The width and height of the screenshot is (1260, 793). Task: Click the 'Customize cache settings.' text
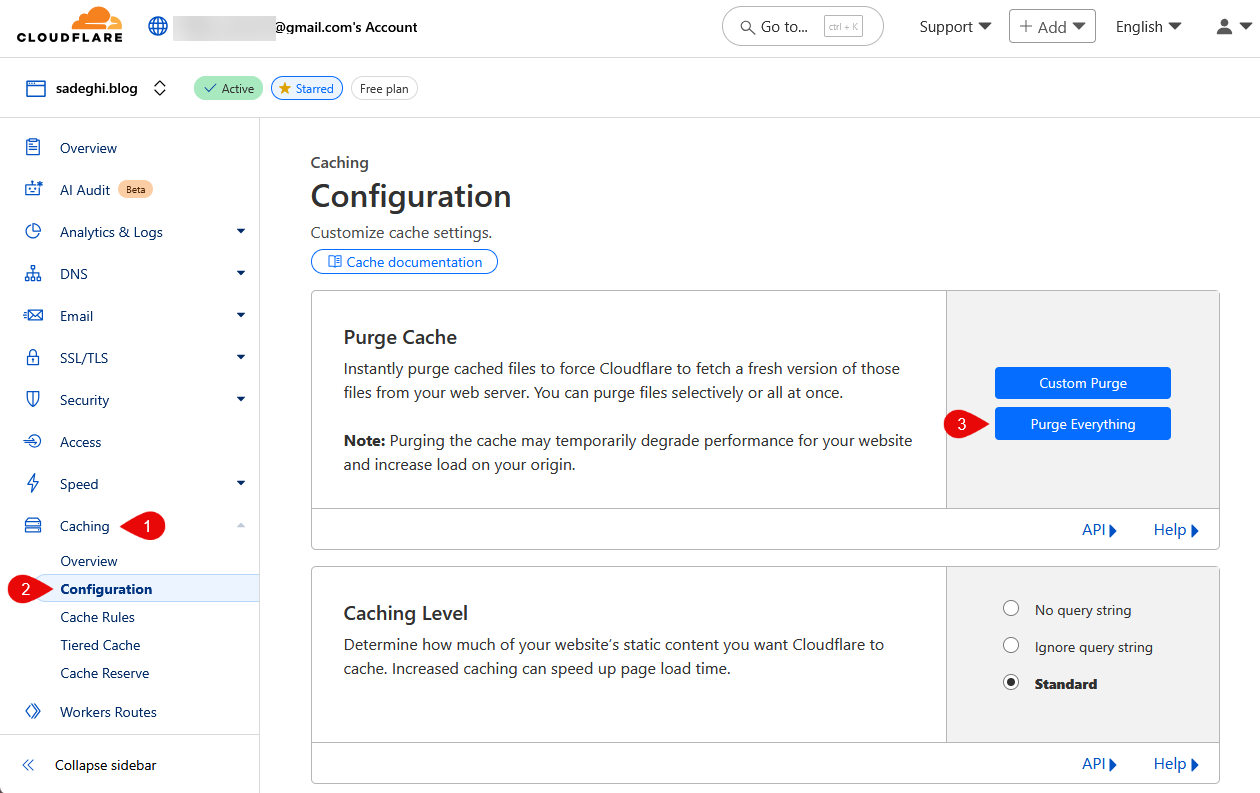(401, 232)
